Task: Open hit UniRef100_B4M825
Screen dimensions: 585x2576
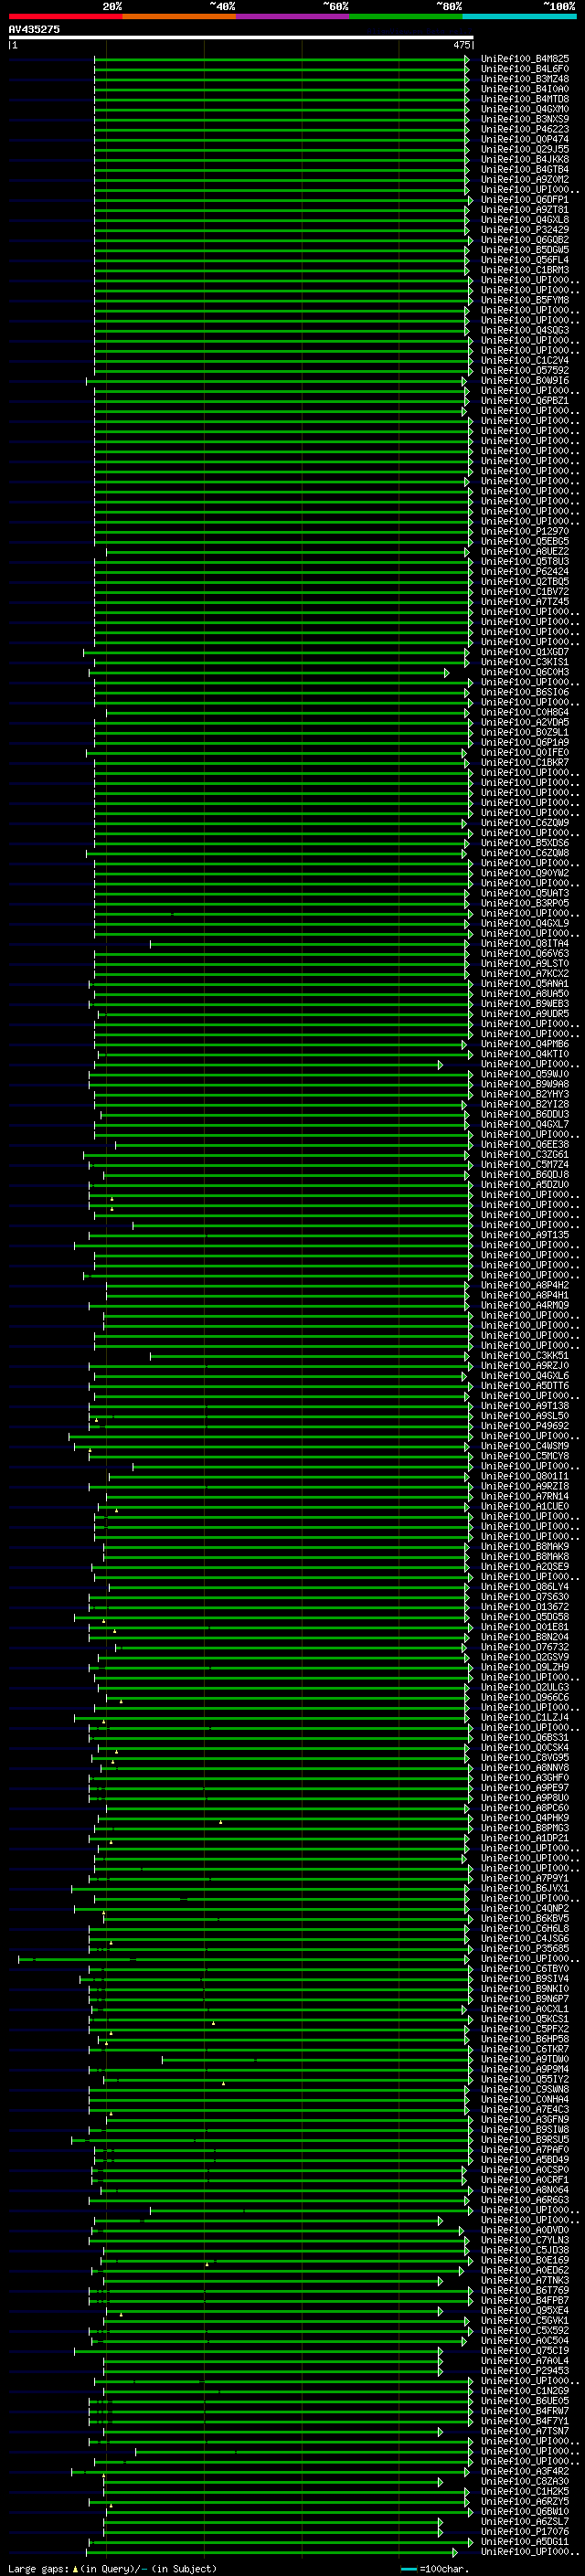Action: coord(525,59)
